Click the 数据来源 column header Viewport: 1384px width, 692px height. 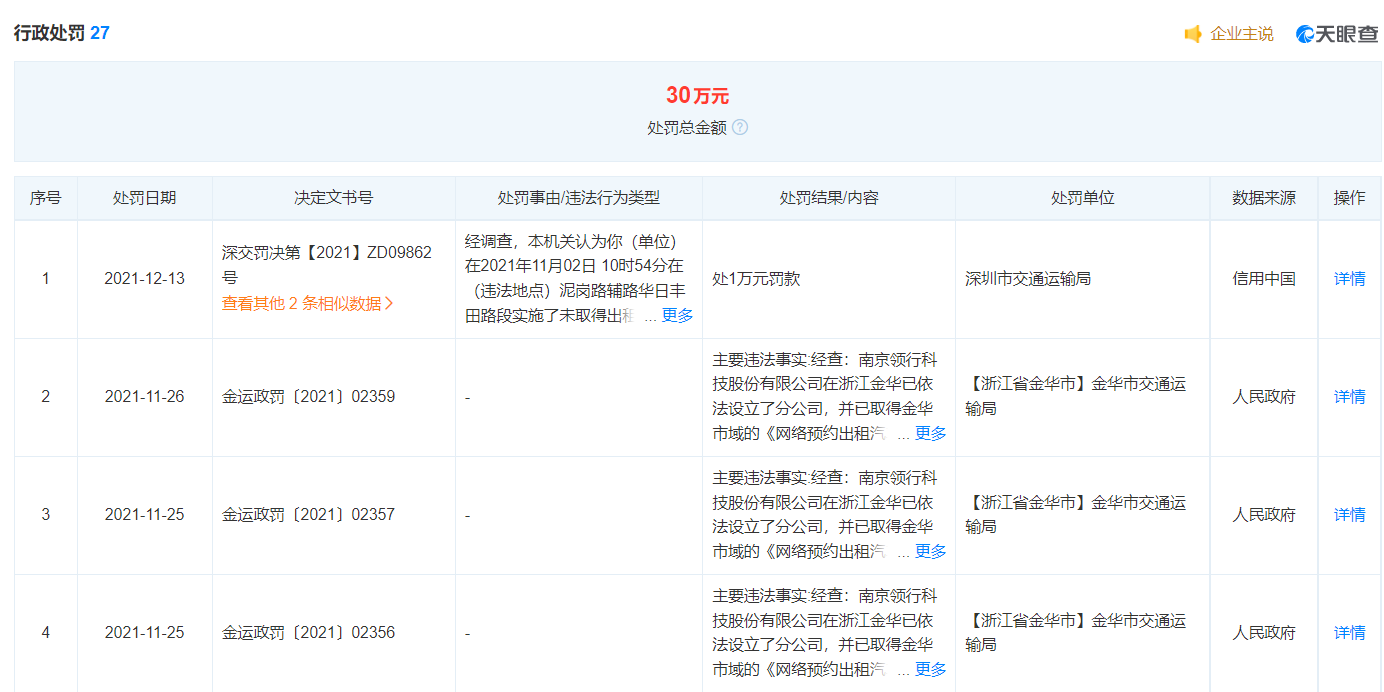coord(1263,198)
